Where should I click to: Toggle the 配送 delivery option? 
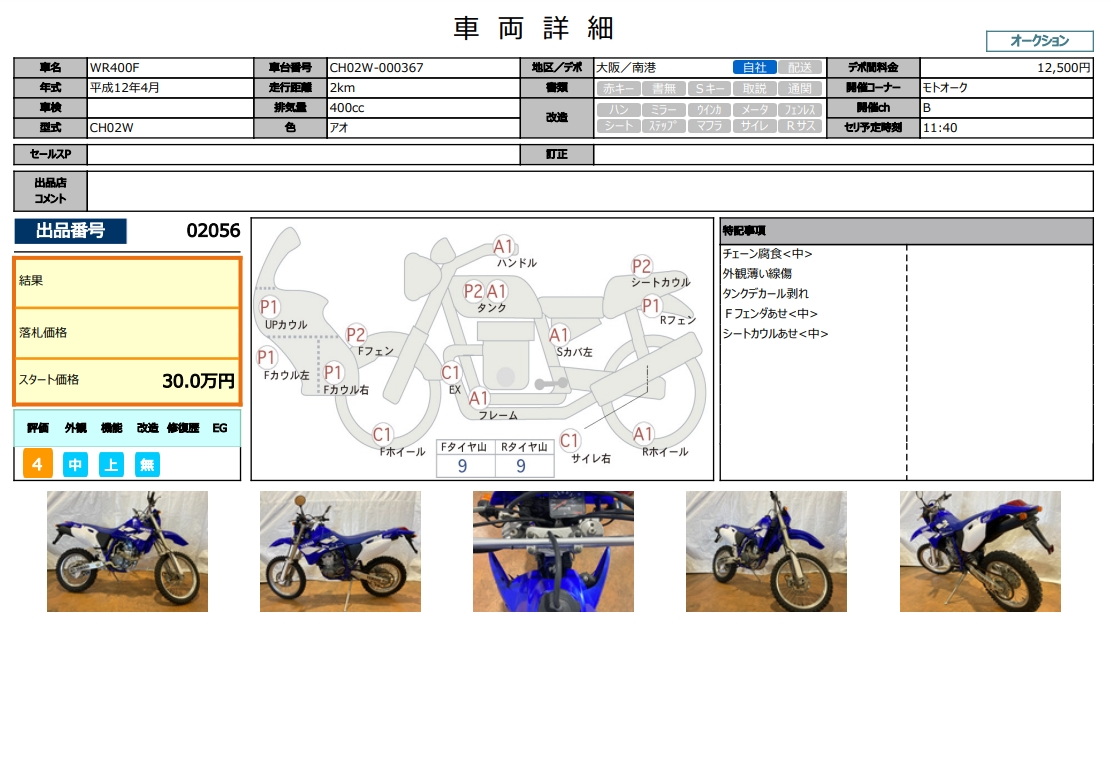(x=800, y=68)
